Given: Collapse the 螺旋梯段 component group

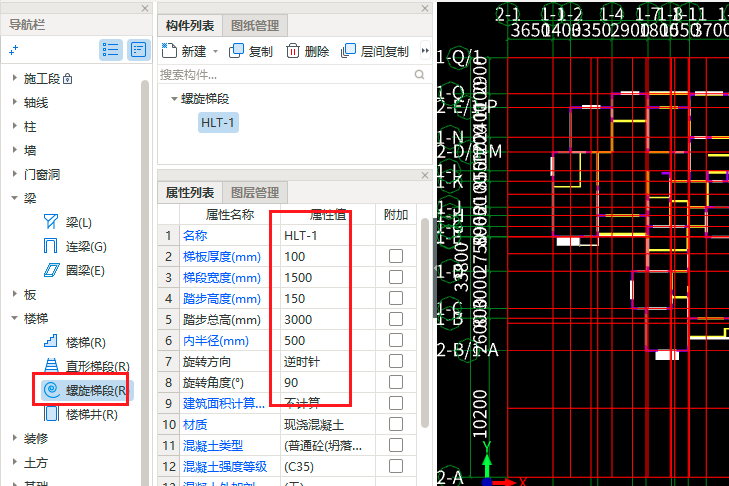Looking at the screenshot, I should click(174, 99).
